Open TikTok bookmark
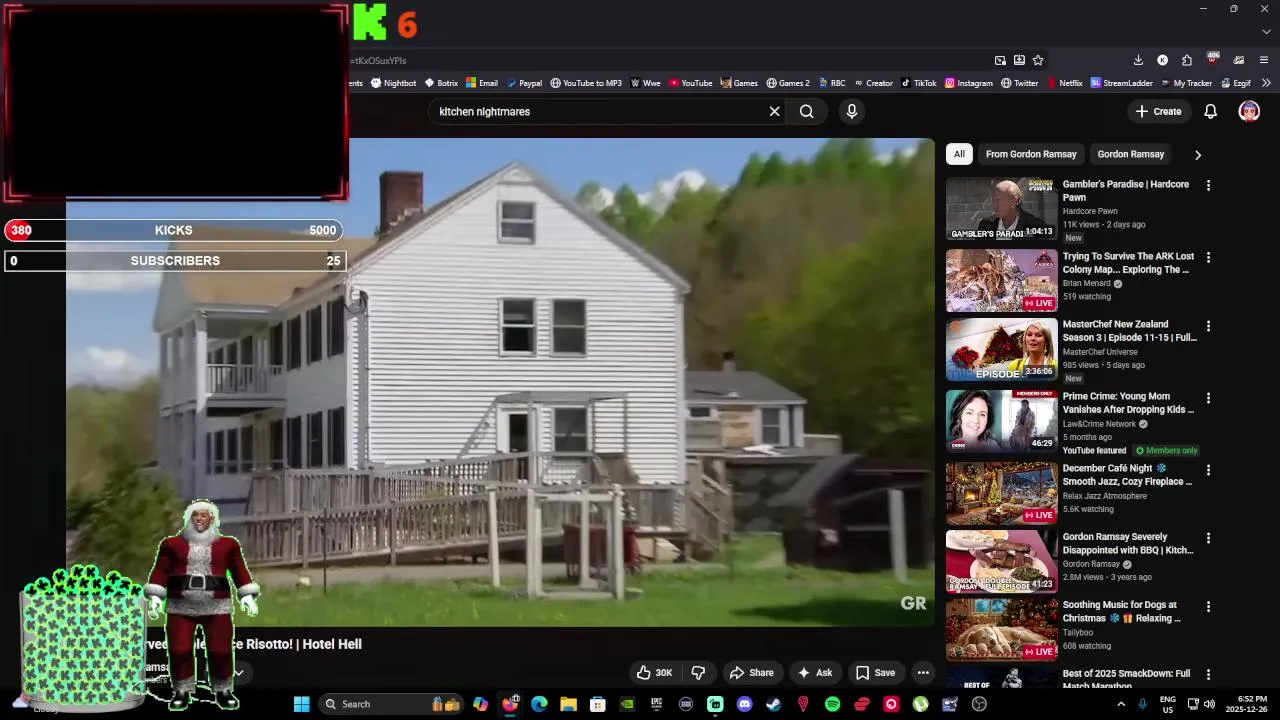 (x=918, y=83)
